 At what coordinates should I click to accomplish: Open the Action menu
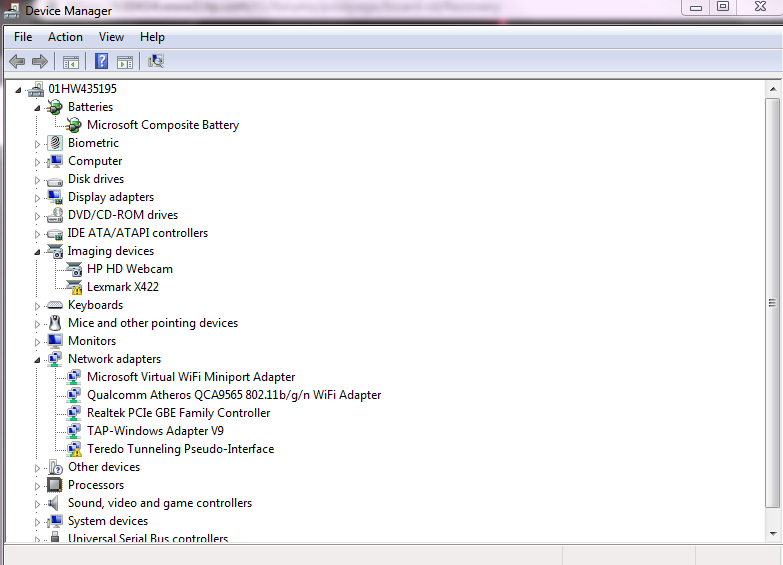point(65,37)
